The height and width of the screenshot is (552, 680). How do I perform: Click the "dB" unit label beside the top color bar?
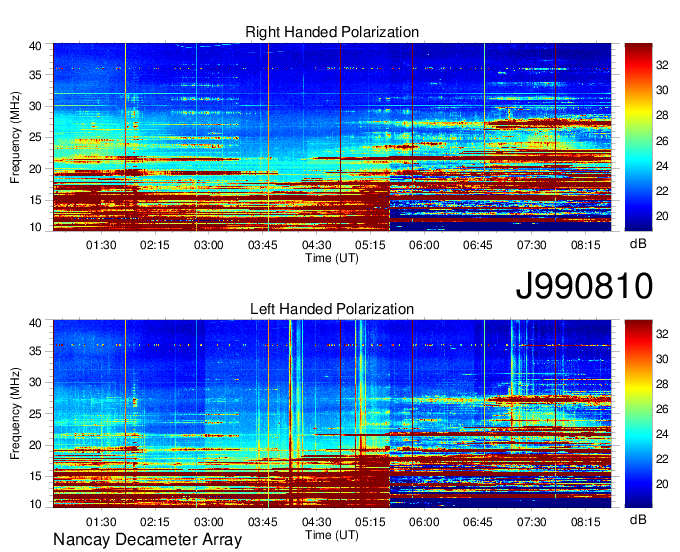(x=638, y=243)
